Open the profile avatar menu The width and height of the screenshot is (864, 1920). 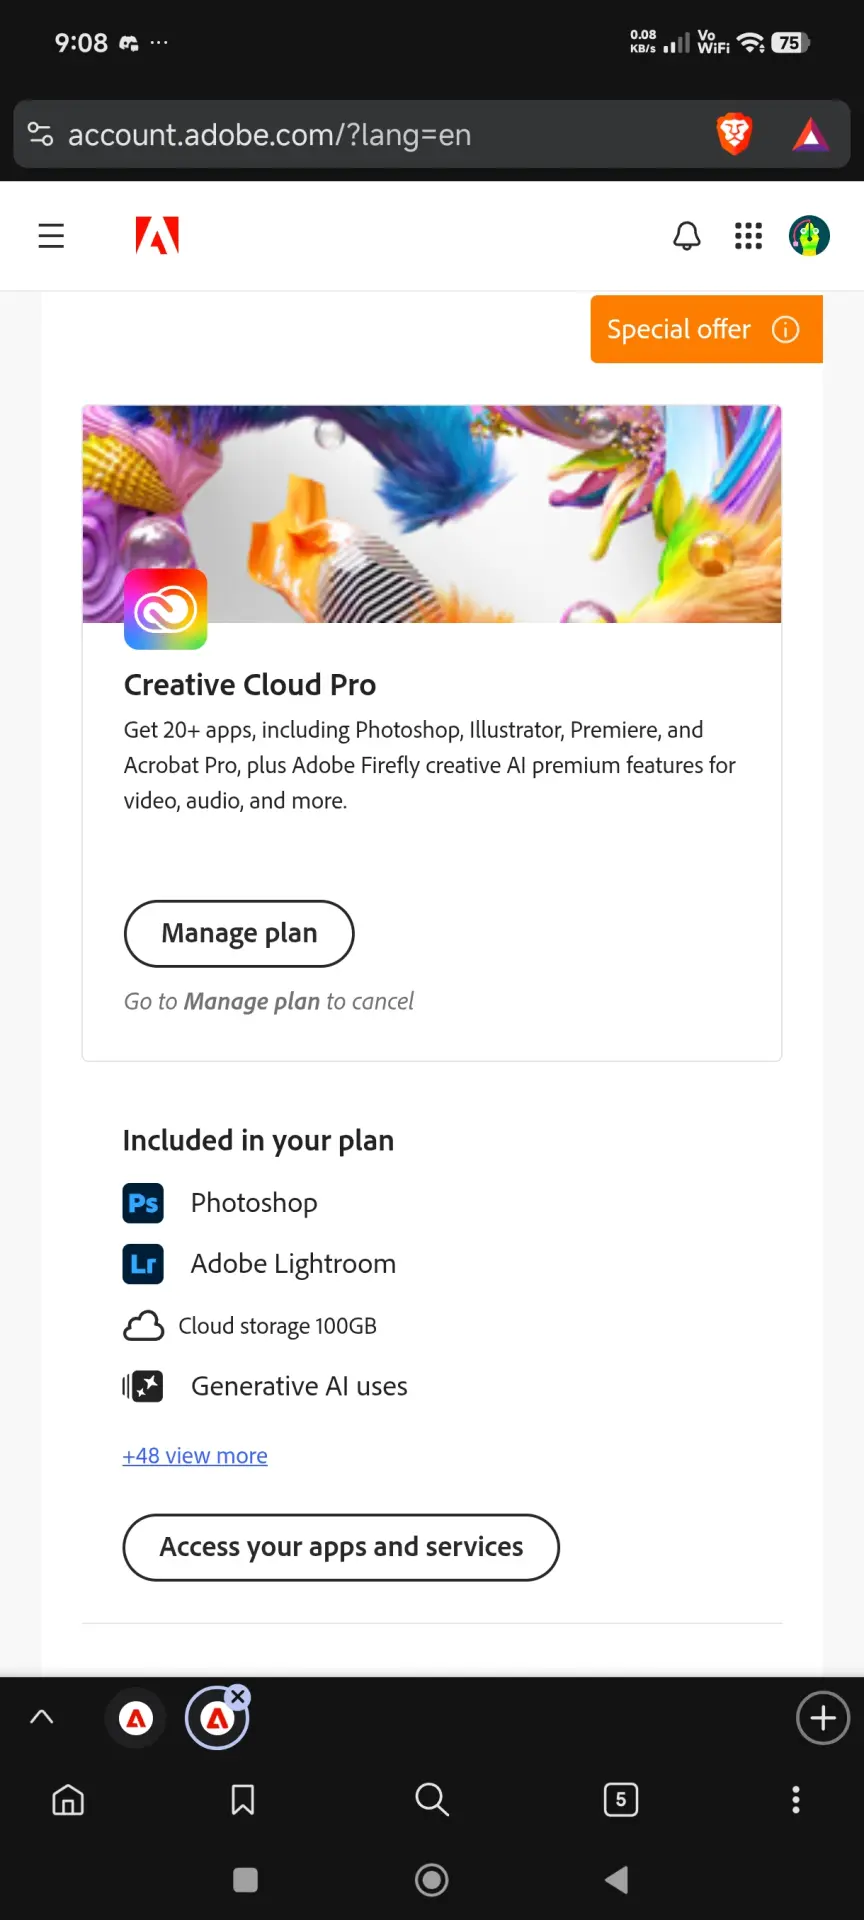coord(809,236)
